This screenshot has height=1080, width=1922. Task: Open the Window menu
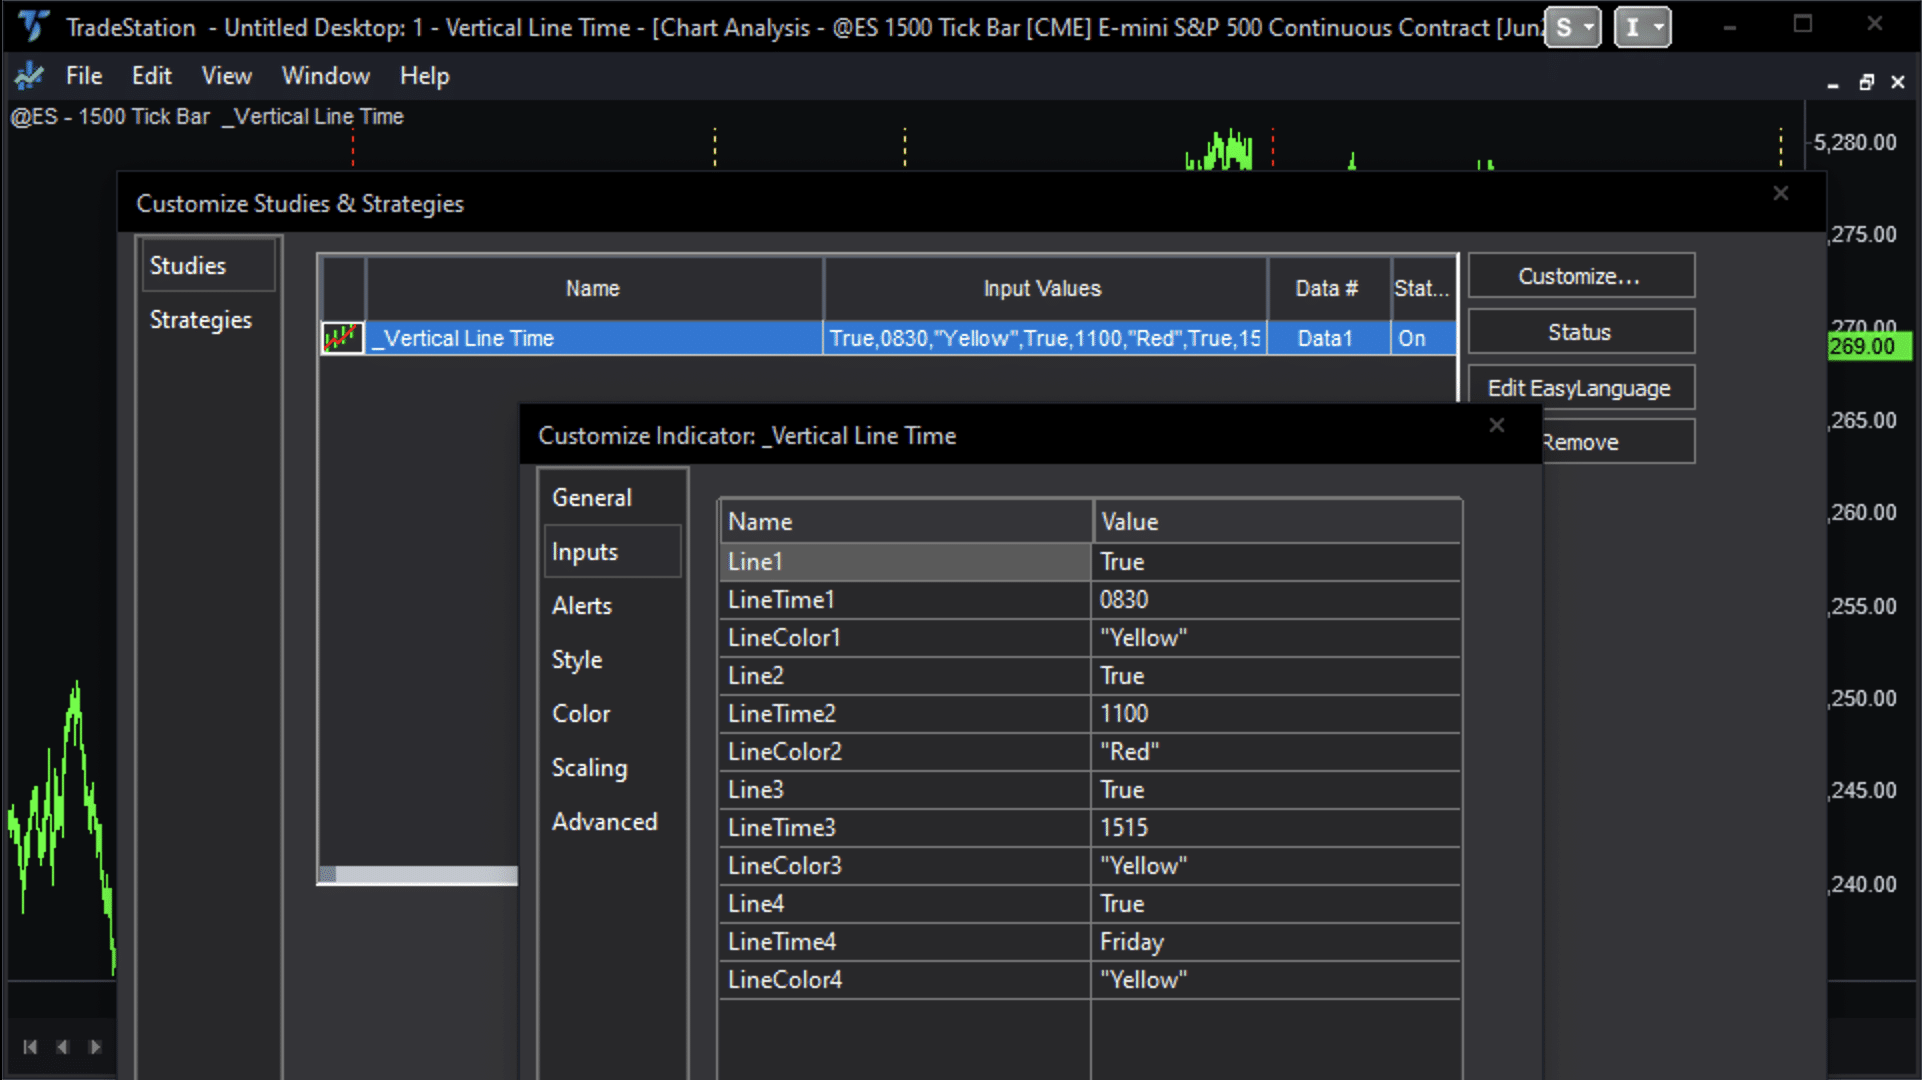point(326,76)
